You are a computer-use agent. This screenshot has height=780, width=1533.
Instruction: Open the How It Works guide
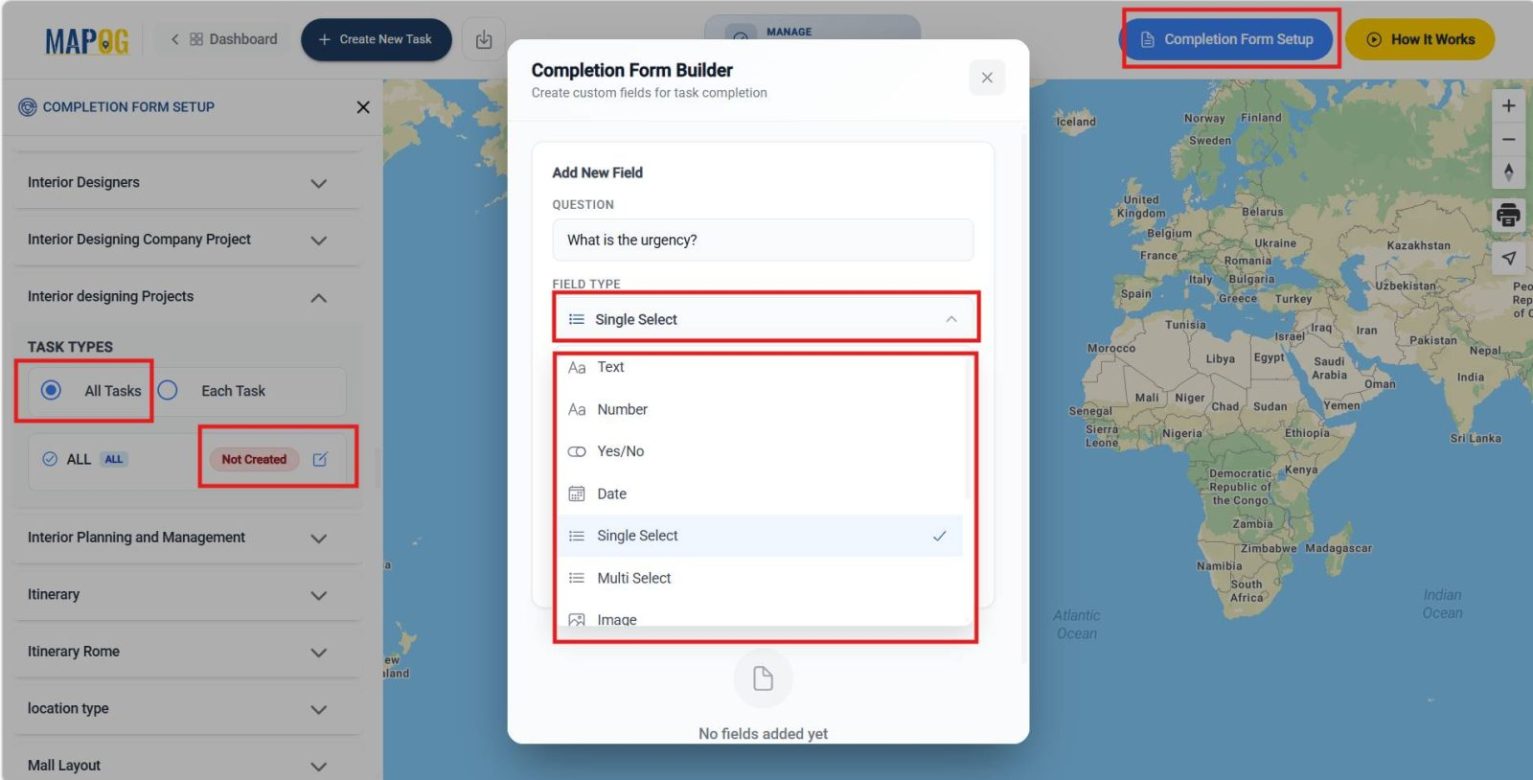pos(1420,40)
